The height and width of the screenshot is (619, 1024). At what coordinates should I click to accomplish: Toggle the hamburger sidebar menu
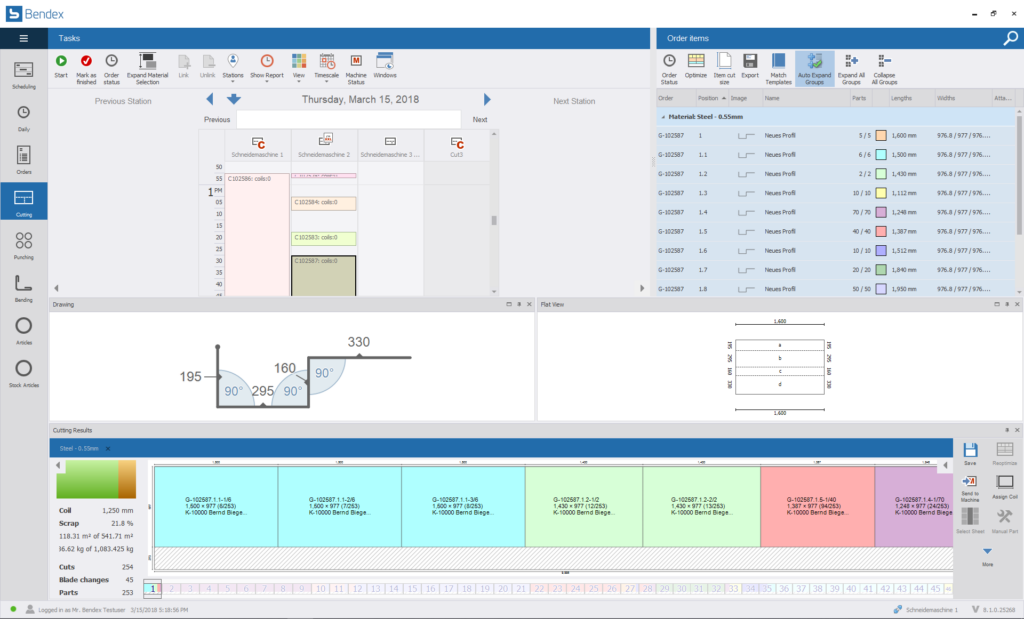click(24, 38)
